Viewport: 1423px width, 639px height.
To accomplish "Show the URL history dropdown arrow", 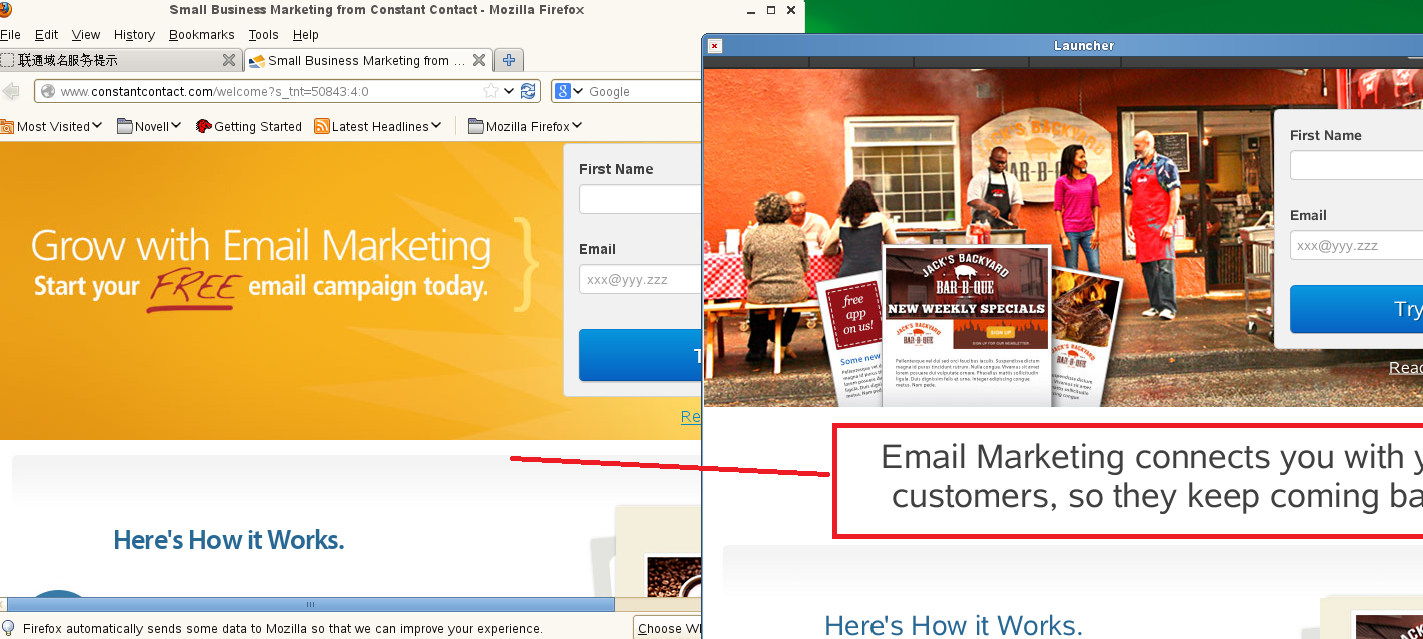I will click(509, 91).
